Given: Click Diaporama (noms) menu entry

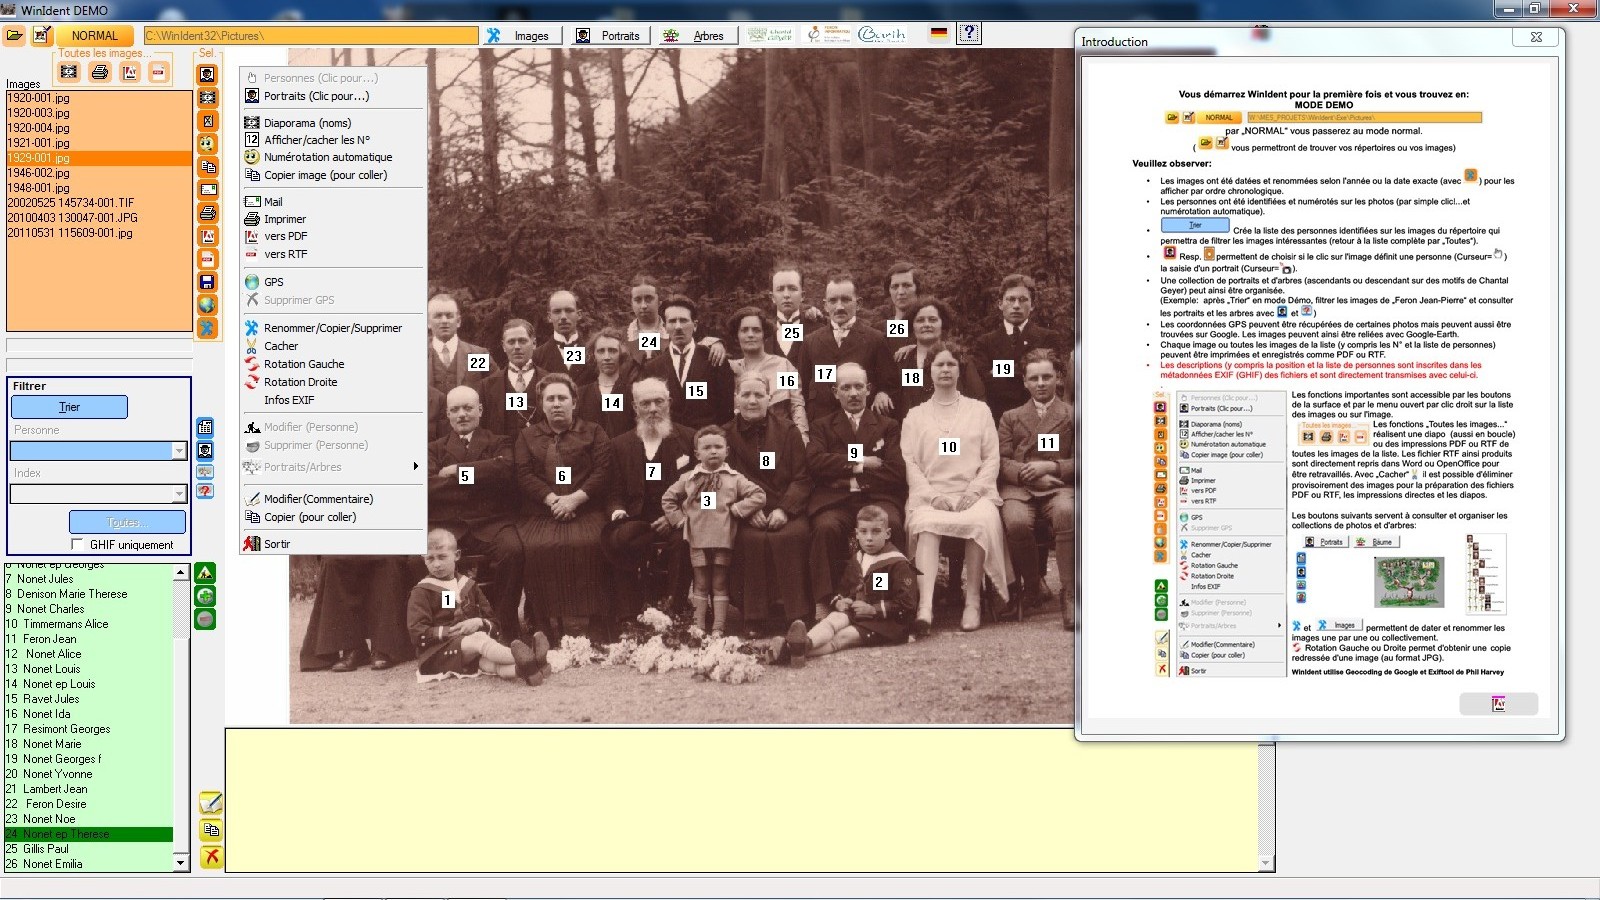Looking at the screenshot, I should pyautogui.click(x=307, y=123).
